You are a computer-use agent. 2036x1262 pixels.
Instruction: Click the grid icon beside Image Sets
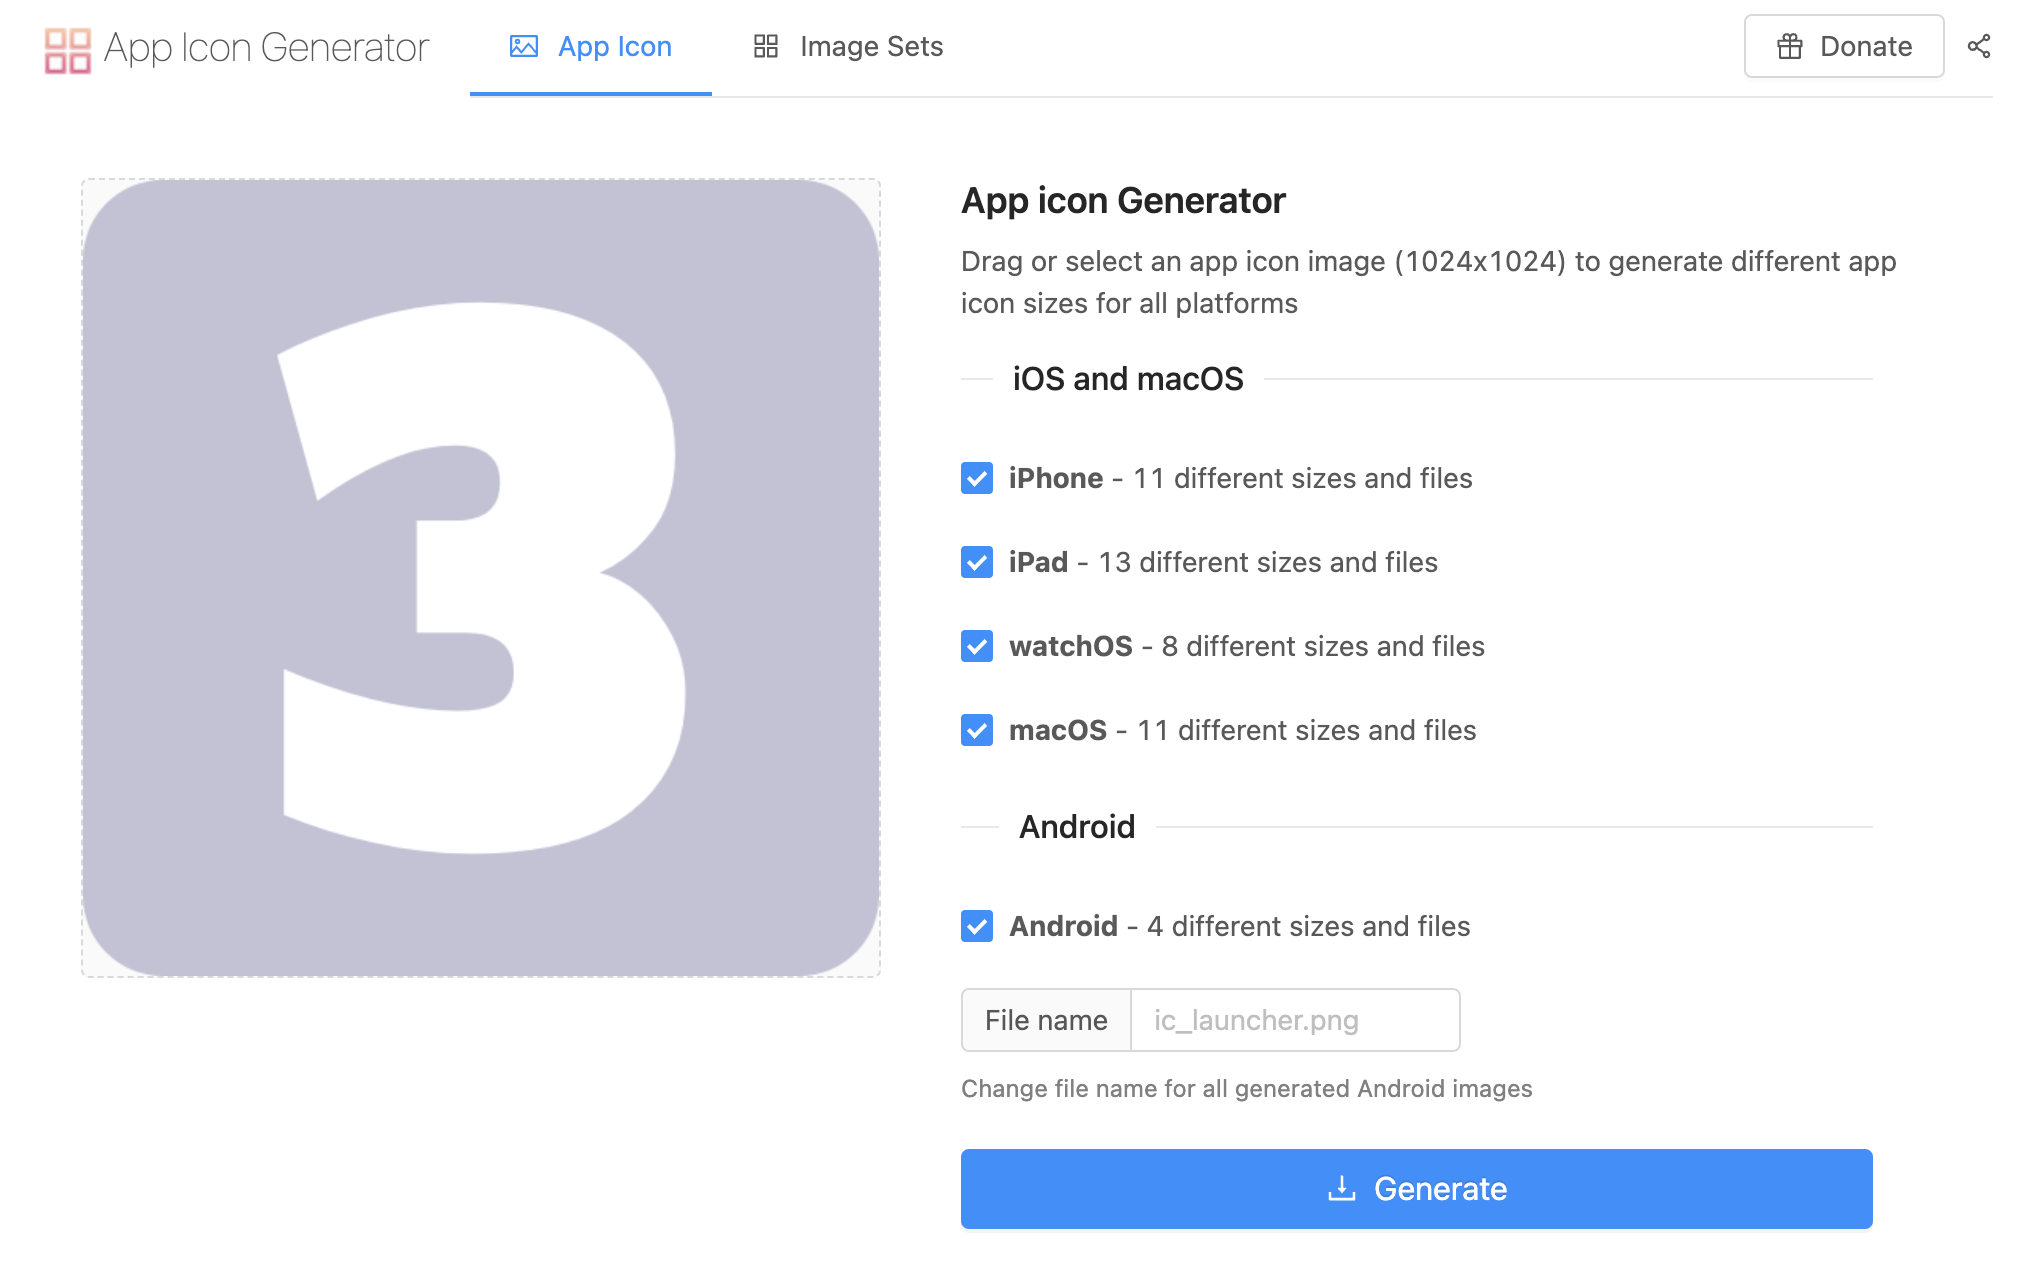[766, 47]
